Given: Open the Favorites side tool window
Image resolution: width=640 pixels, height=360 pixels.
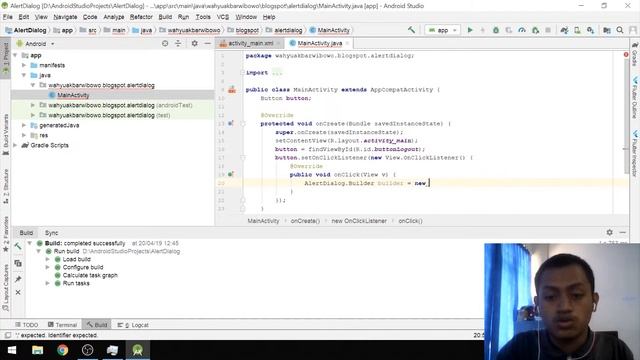Looking at the screenshot, I should pos(6,234).
